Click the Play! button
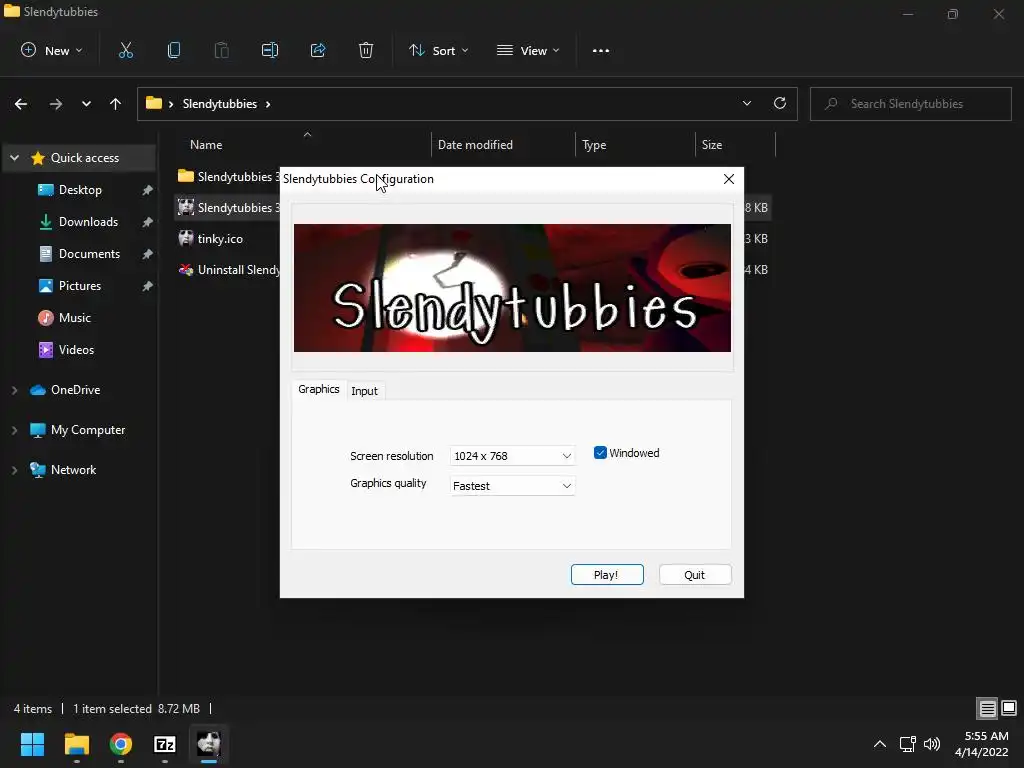 (607, 575)
